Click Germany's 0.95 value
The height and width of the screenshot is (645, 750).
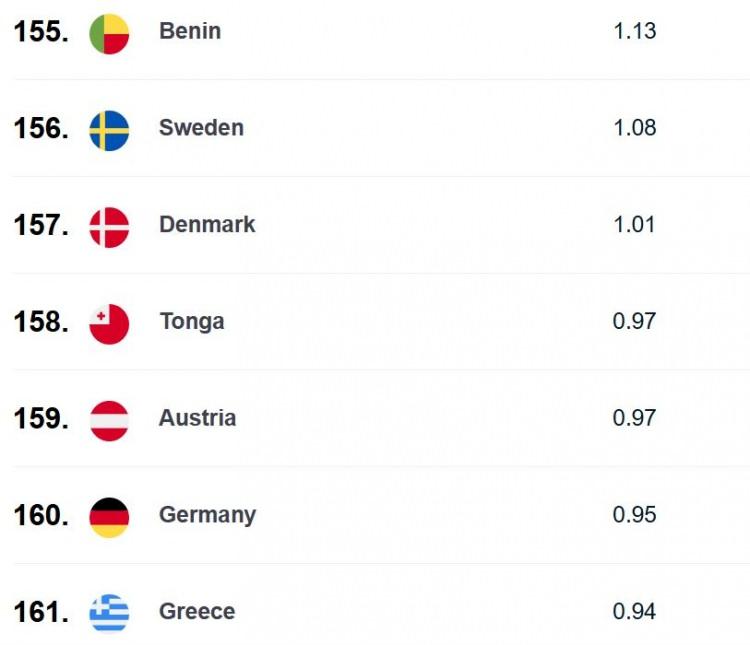(x=634, y=514)
